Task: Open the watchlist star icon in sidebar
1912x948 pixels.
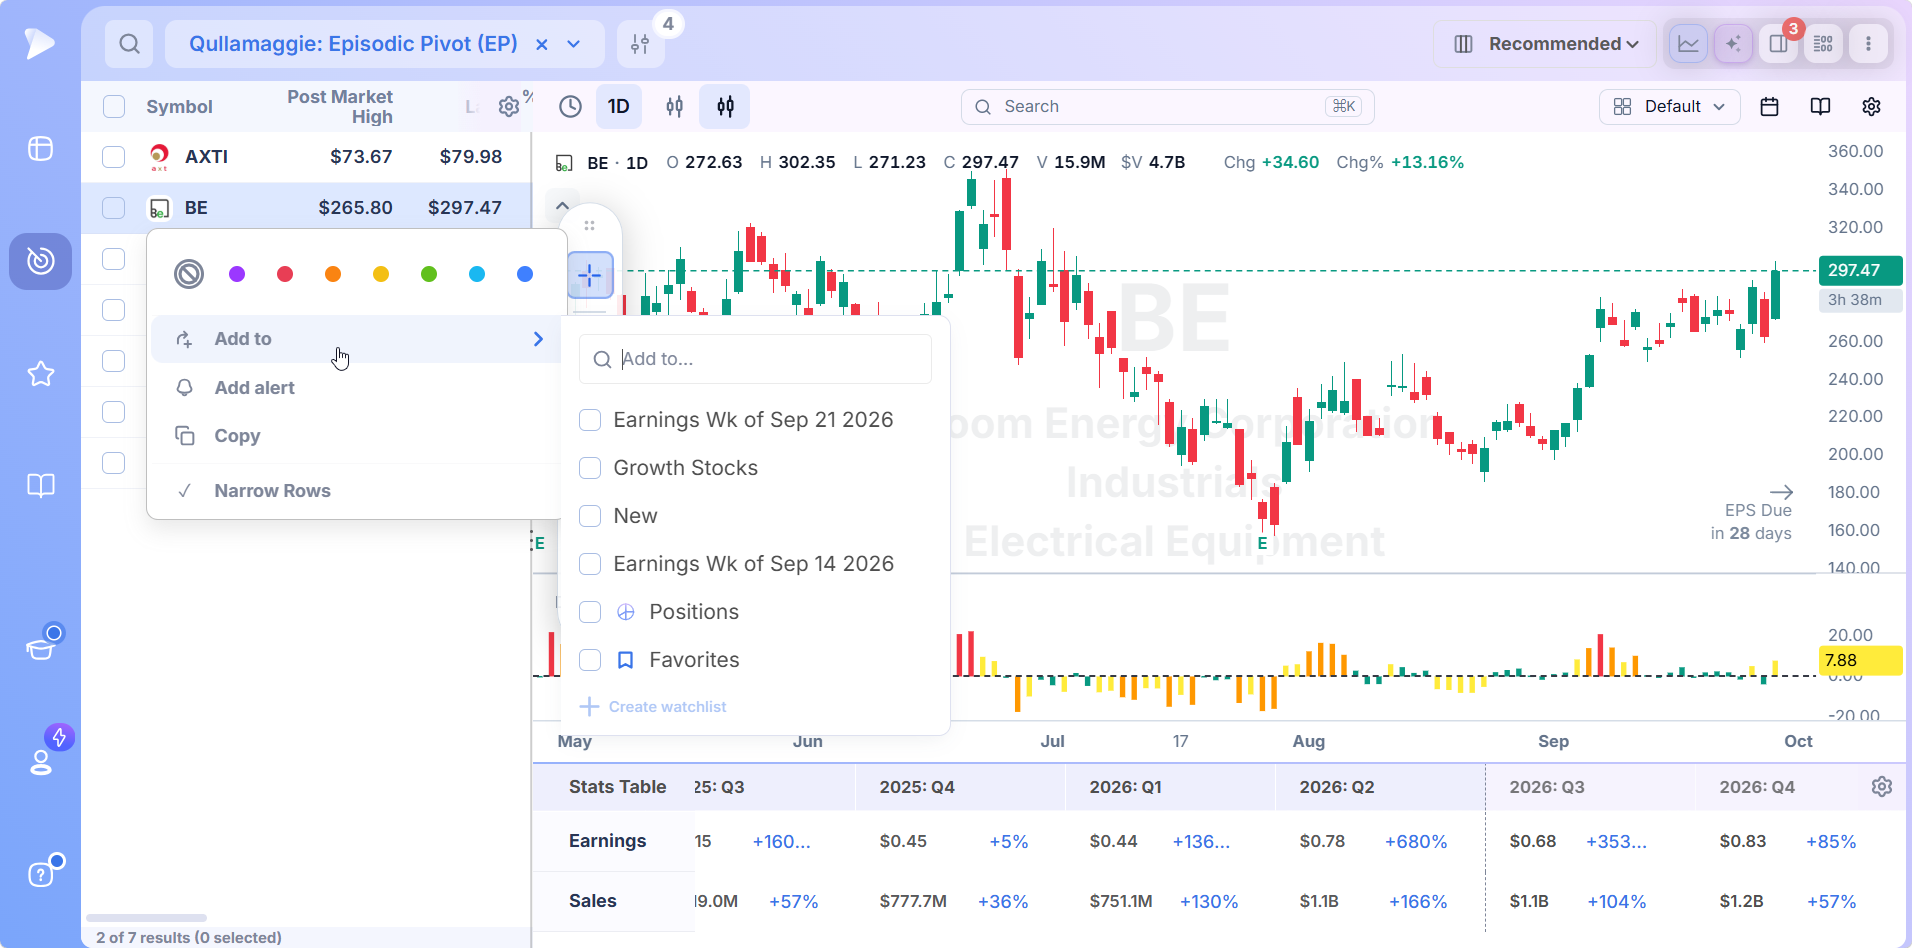Action: [40, 374]
